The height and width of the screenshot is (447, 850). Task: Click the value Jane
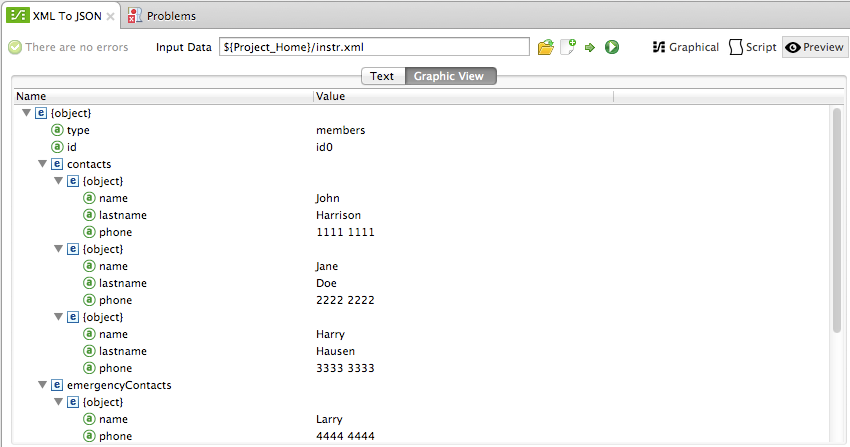(327, 266)
